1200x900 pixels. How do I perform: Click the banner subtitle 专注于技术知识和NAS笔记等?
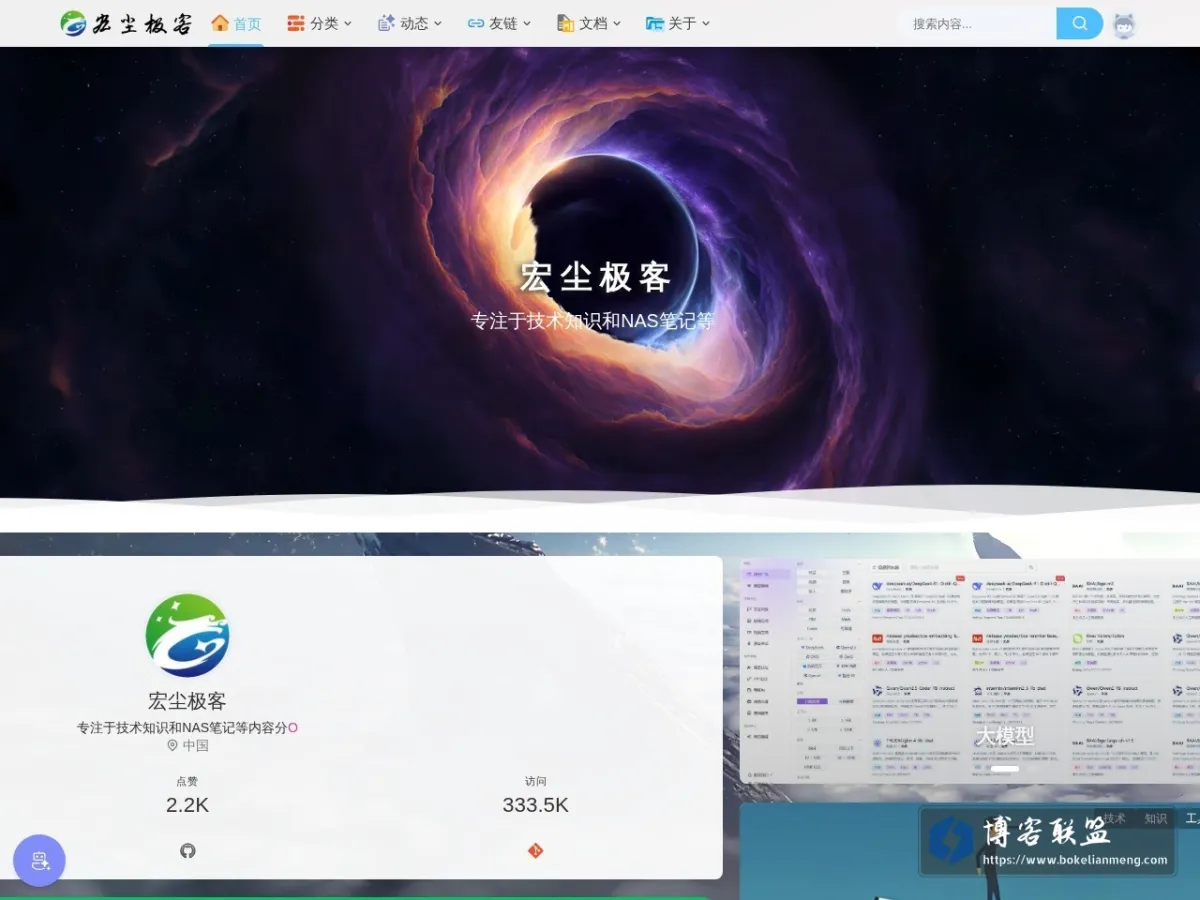tap(592, 321)
